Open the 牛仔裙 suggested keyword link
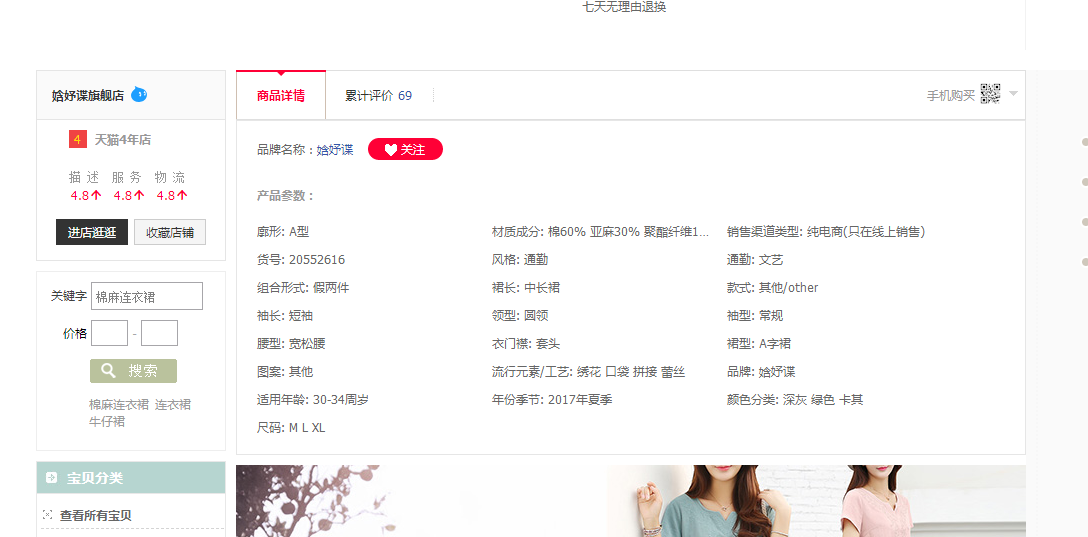The width and height of the screenshot is (1088, 537). [107, 422]
